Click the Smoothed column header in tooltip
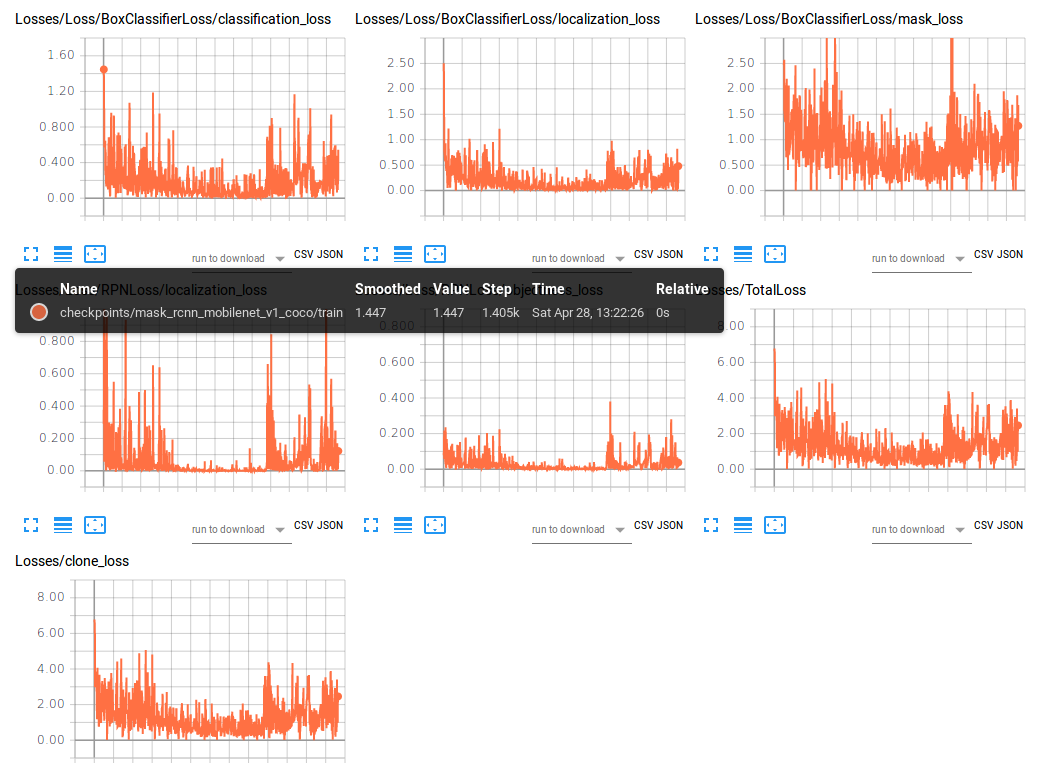 tap(387, 289)
